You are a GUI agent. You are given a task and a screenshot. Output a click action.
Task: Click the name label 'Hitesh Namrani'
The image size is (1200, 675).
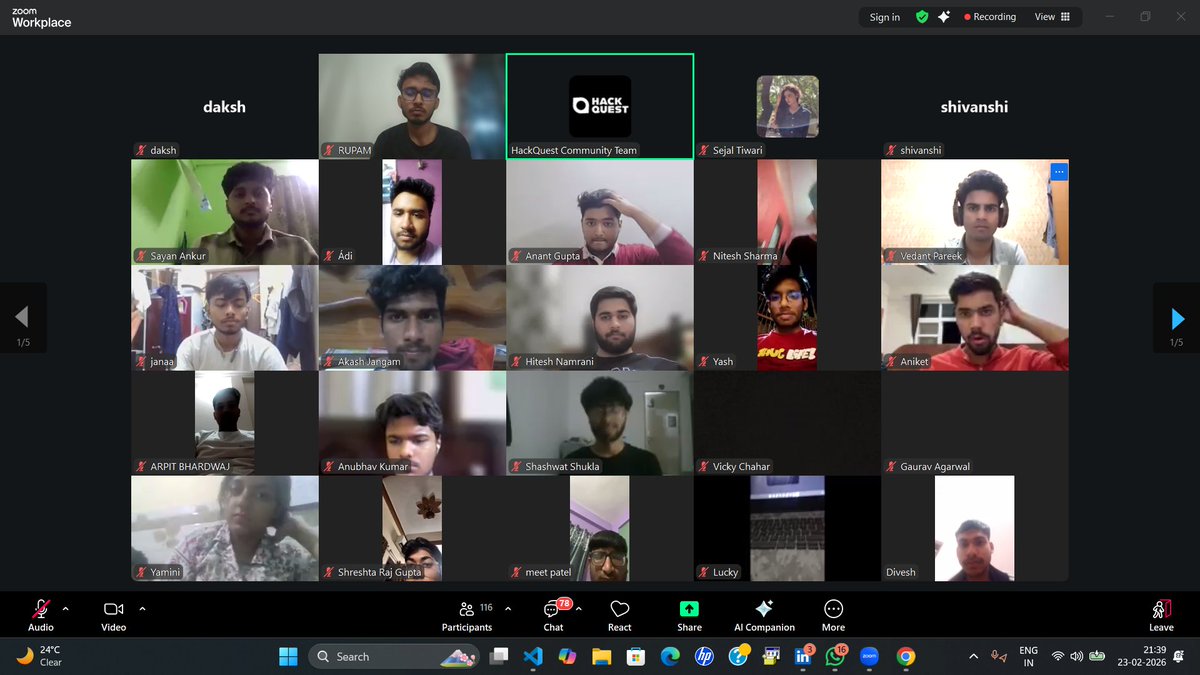coord(561,361)
